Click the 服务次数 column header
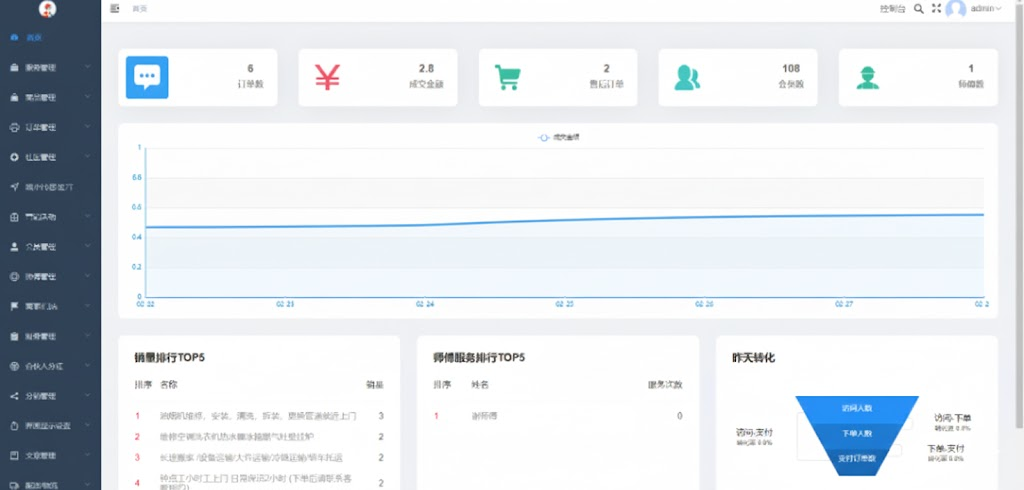This screenshot has height=490, width=1024. 665,385
